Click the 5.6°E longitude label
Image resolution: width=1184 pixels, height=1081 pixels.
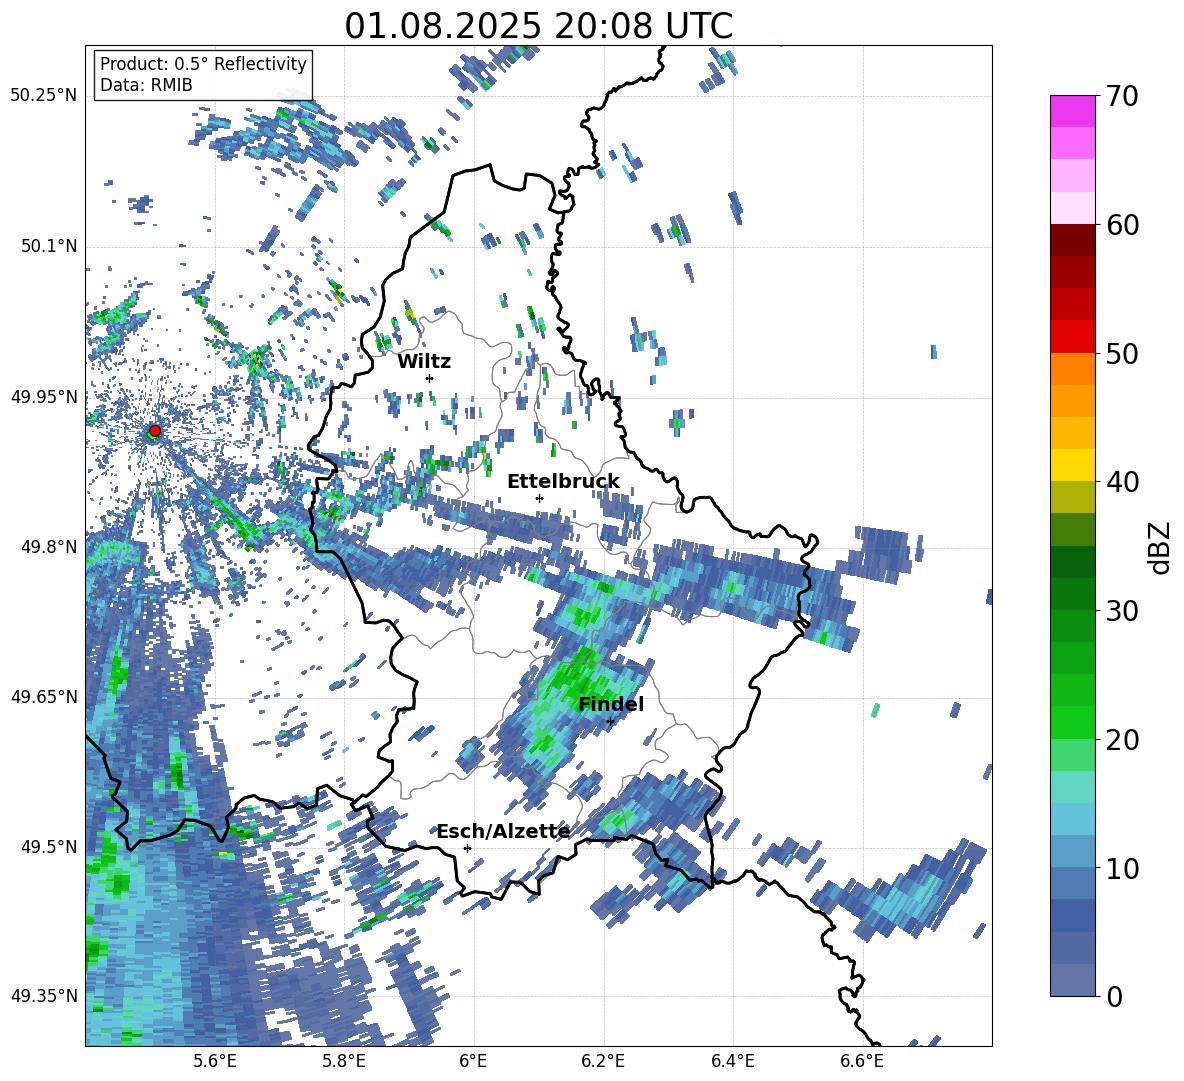pos(214,1061)
